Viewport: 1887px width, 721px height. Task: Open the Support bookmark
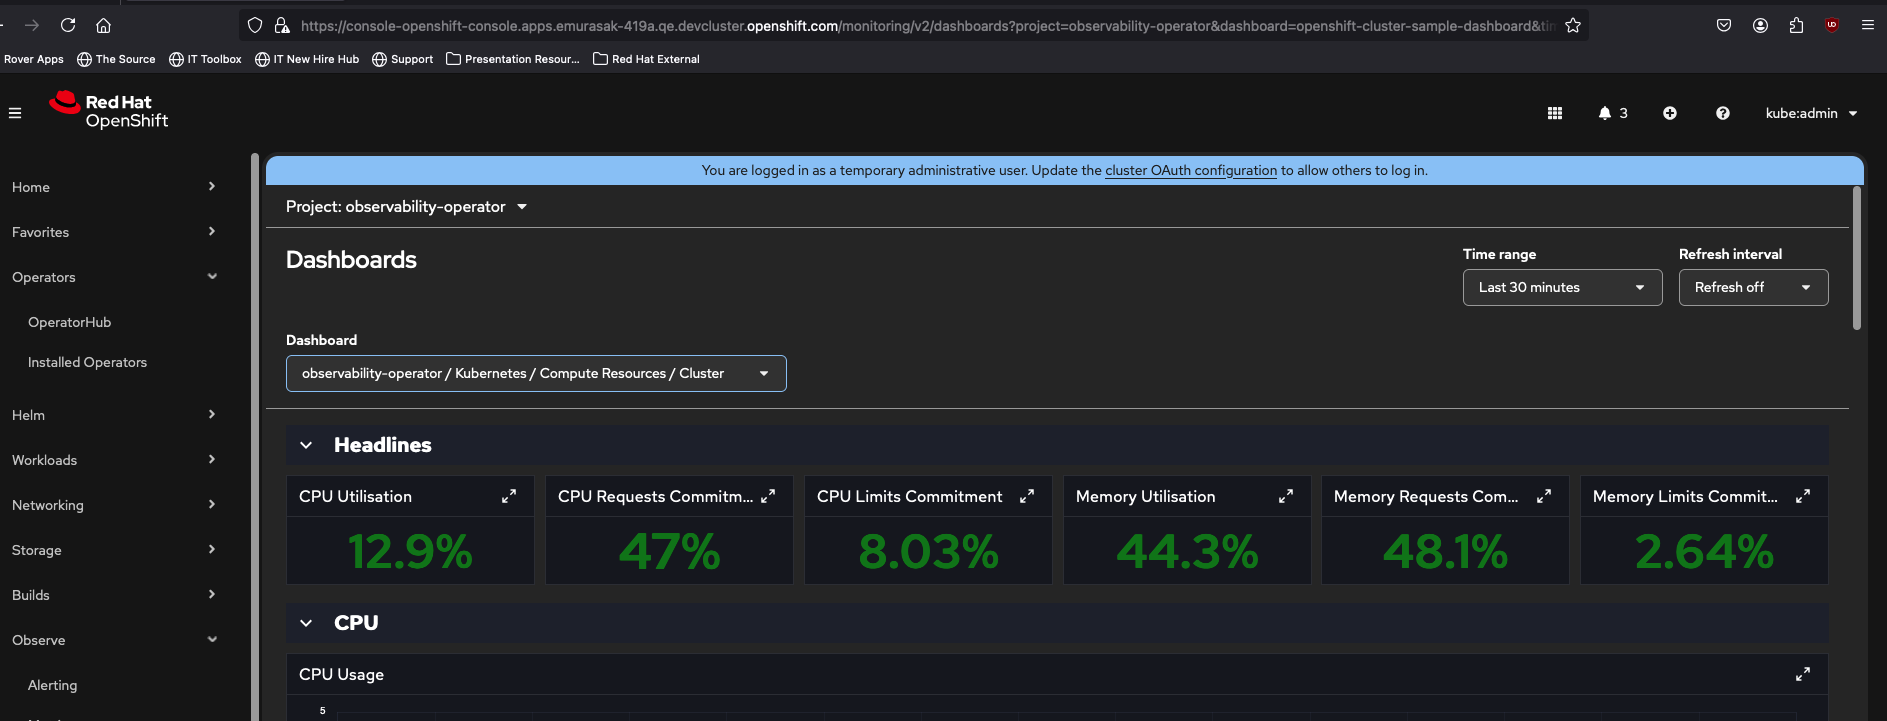pyautogui.click(x=402, y=59)
